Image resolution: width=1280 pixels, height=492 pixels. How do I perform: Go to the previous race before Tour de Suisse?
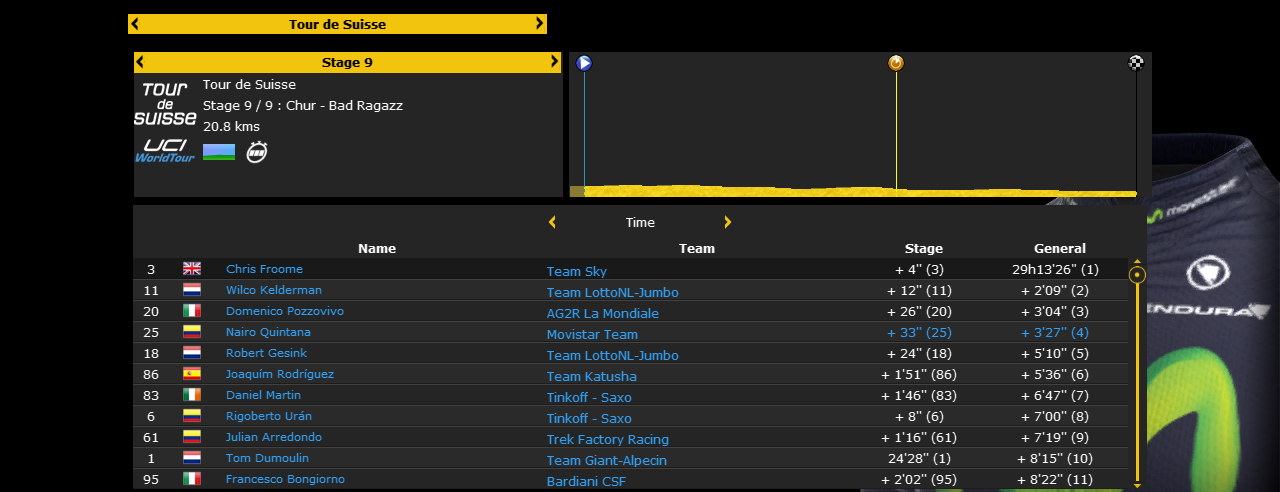pos(135,24)
